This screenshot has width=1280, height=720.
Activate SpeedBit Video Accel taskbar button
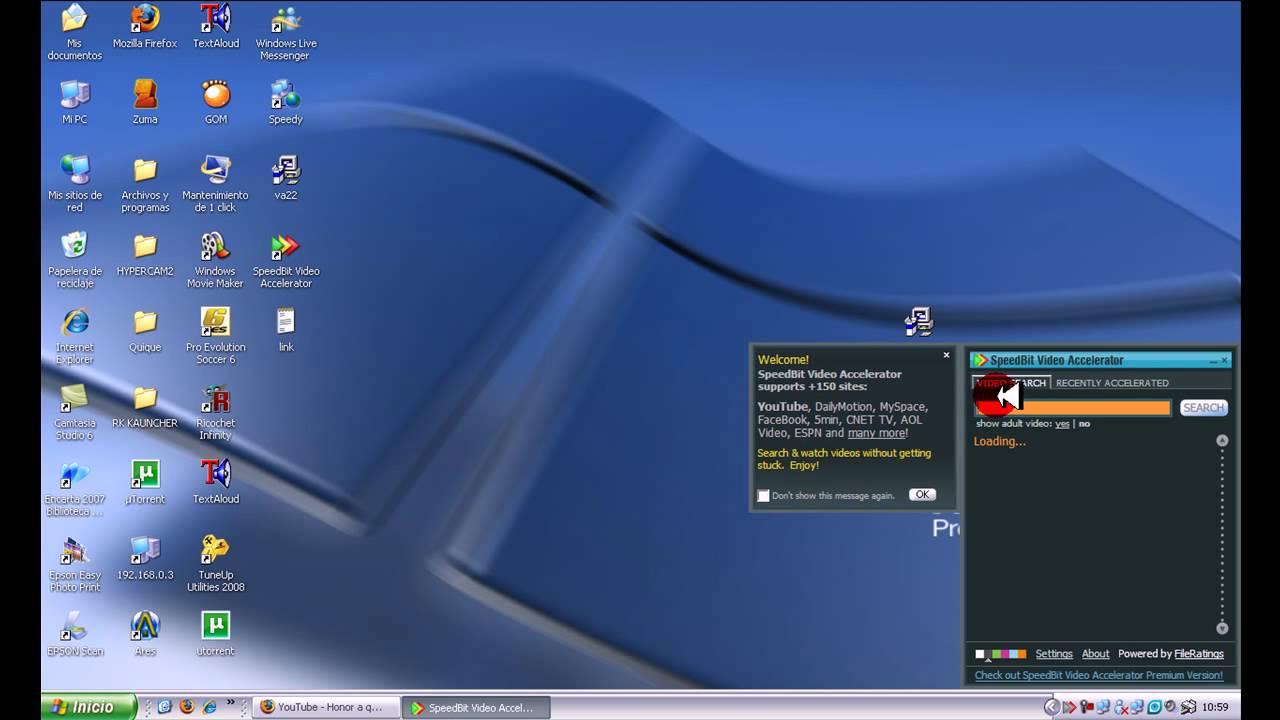coord(476,707)
